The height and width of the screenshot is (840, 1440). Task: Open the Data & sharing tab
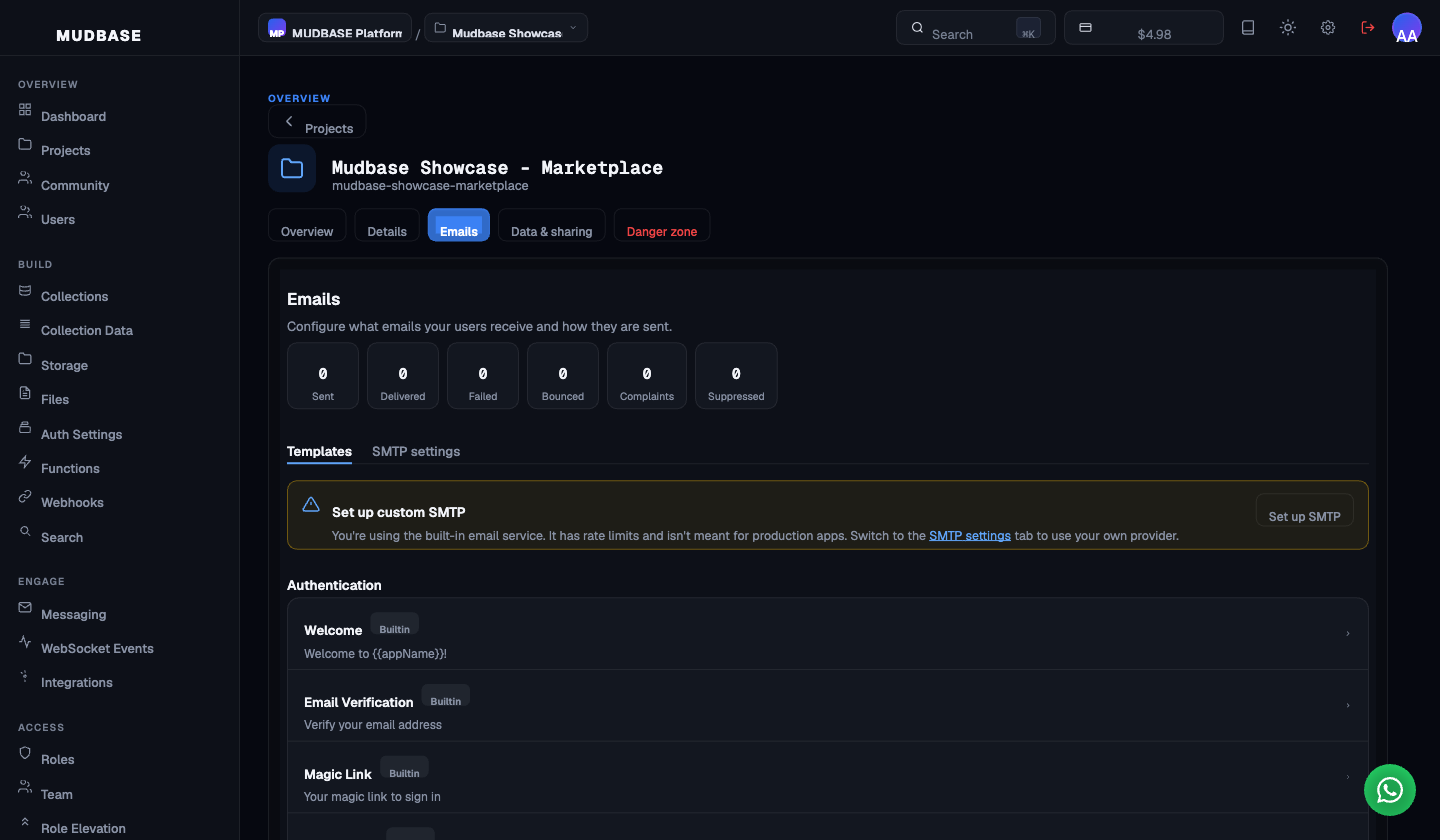[552, 225]
